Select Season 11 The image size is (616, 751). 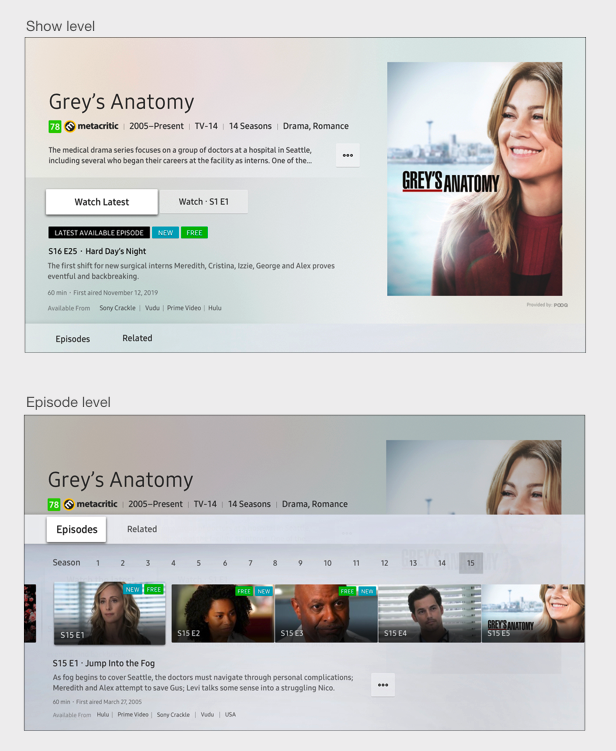[x=356, y=563]
